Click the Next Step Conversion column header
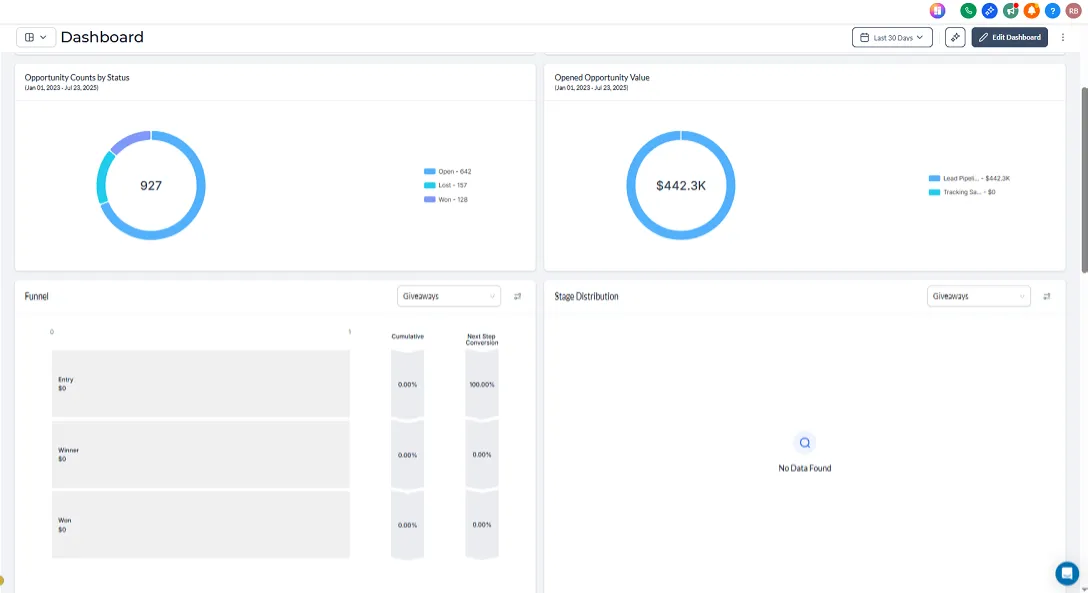Image resolution: width=1088 pixels, height=593 pixels. (482, 339)
